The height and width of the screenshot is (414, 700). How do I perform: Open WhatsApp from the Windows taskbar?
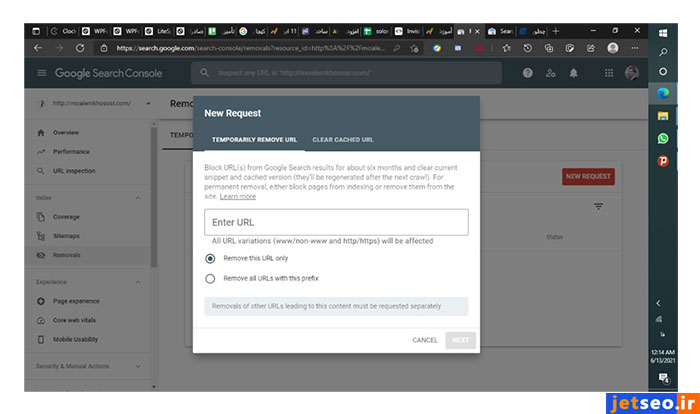coord(663,139)
